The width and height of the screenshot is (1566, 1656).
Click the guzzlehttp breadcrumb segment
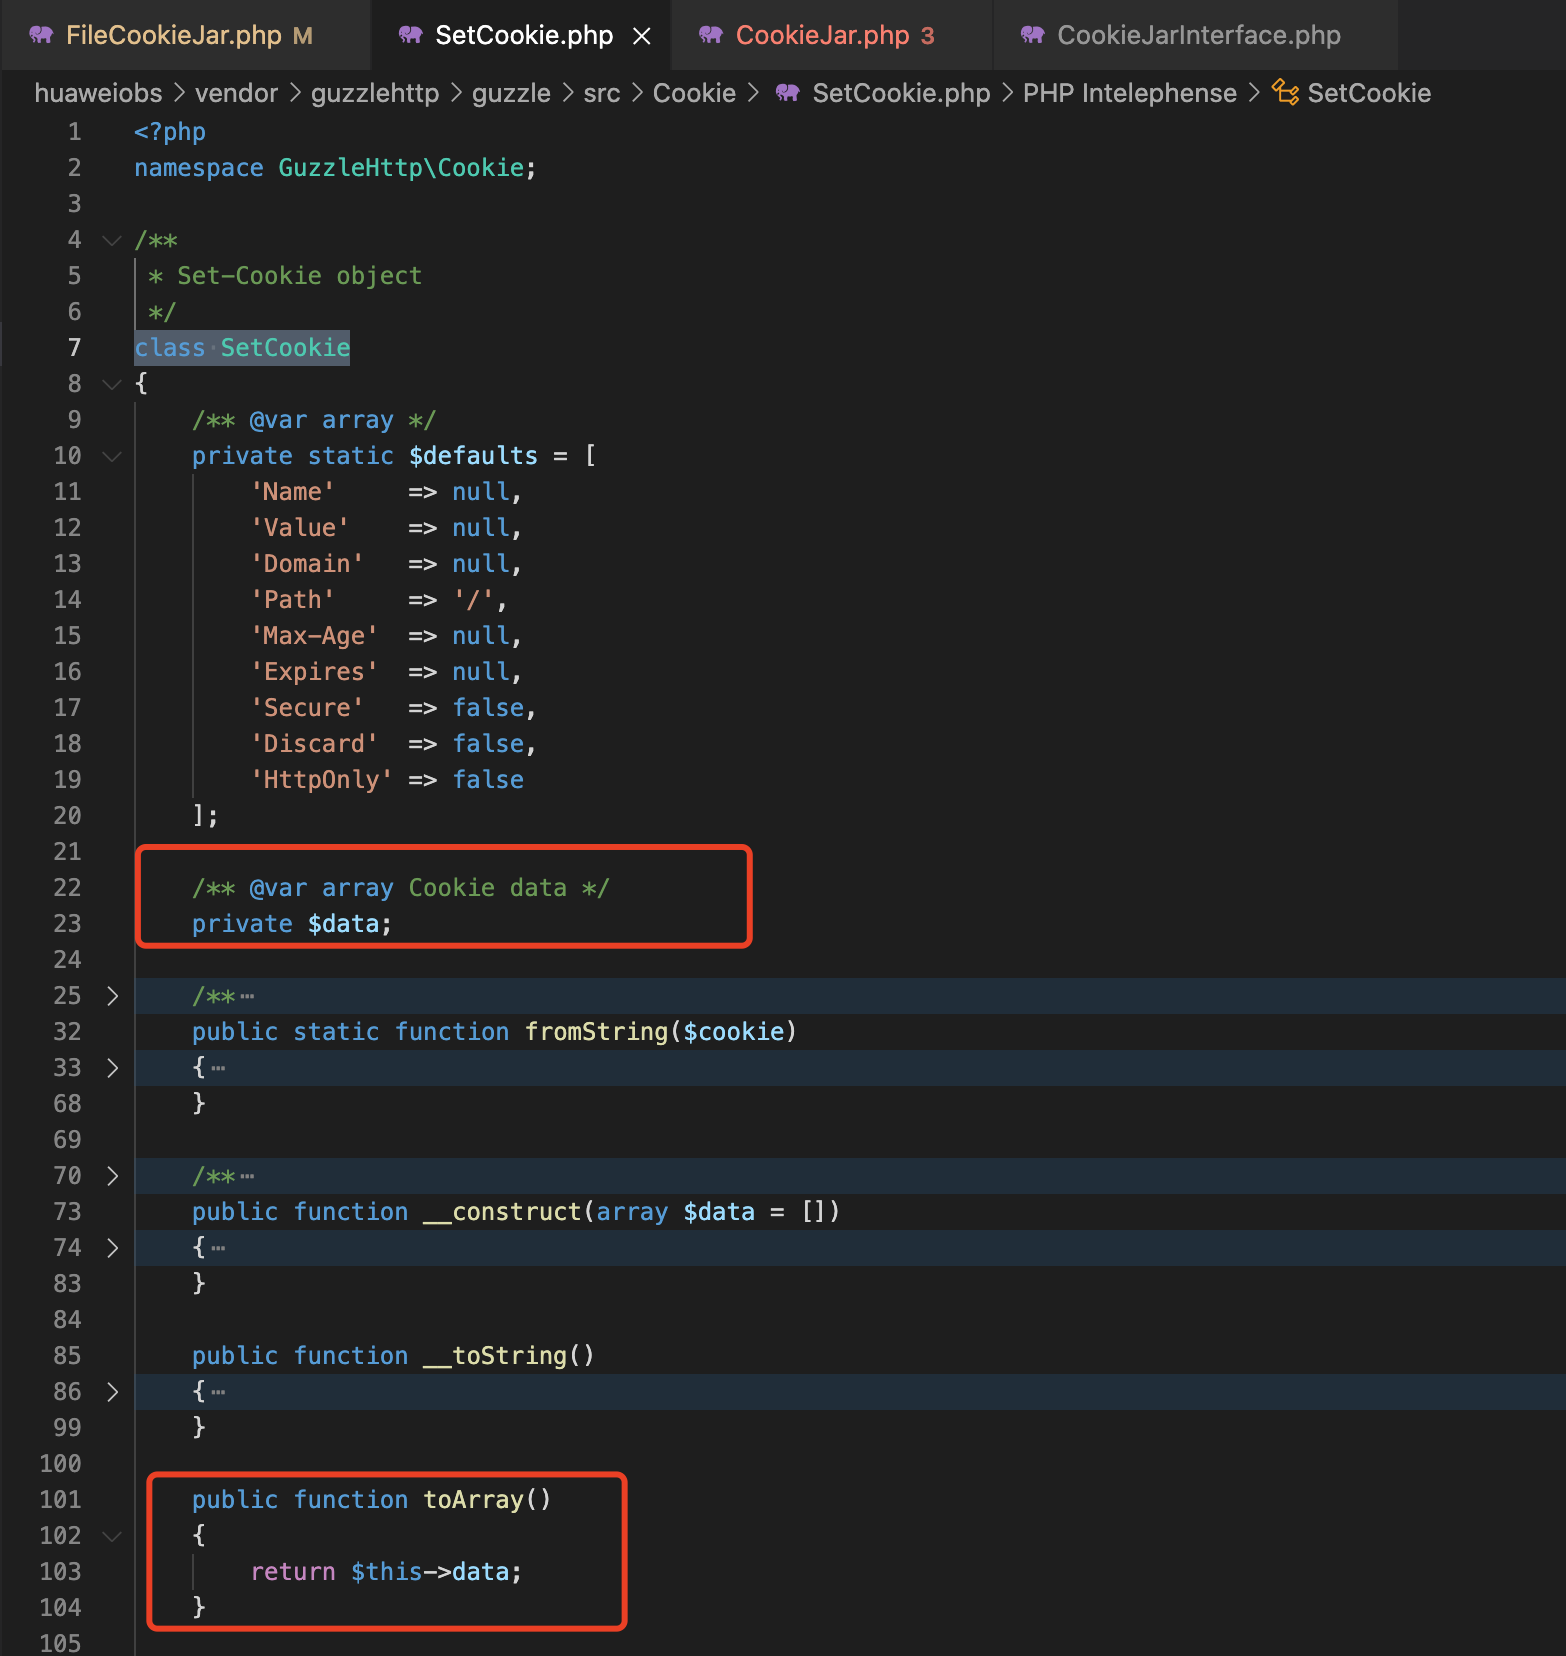[374, 93]
